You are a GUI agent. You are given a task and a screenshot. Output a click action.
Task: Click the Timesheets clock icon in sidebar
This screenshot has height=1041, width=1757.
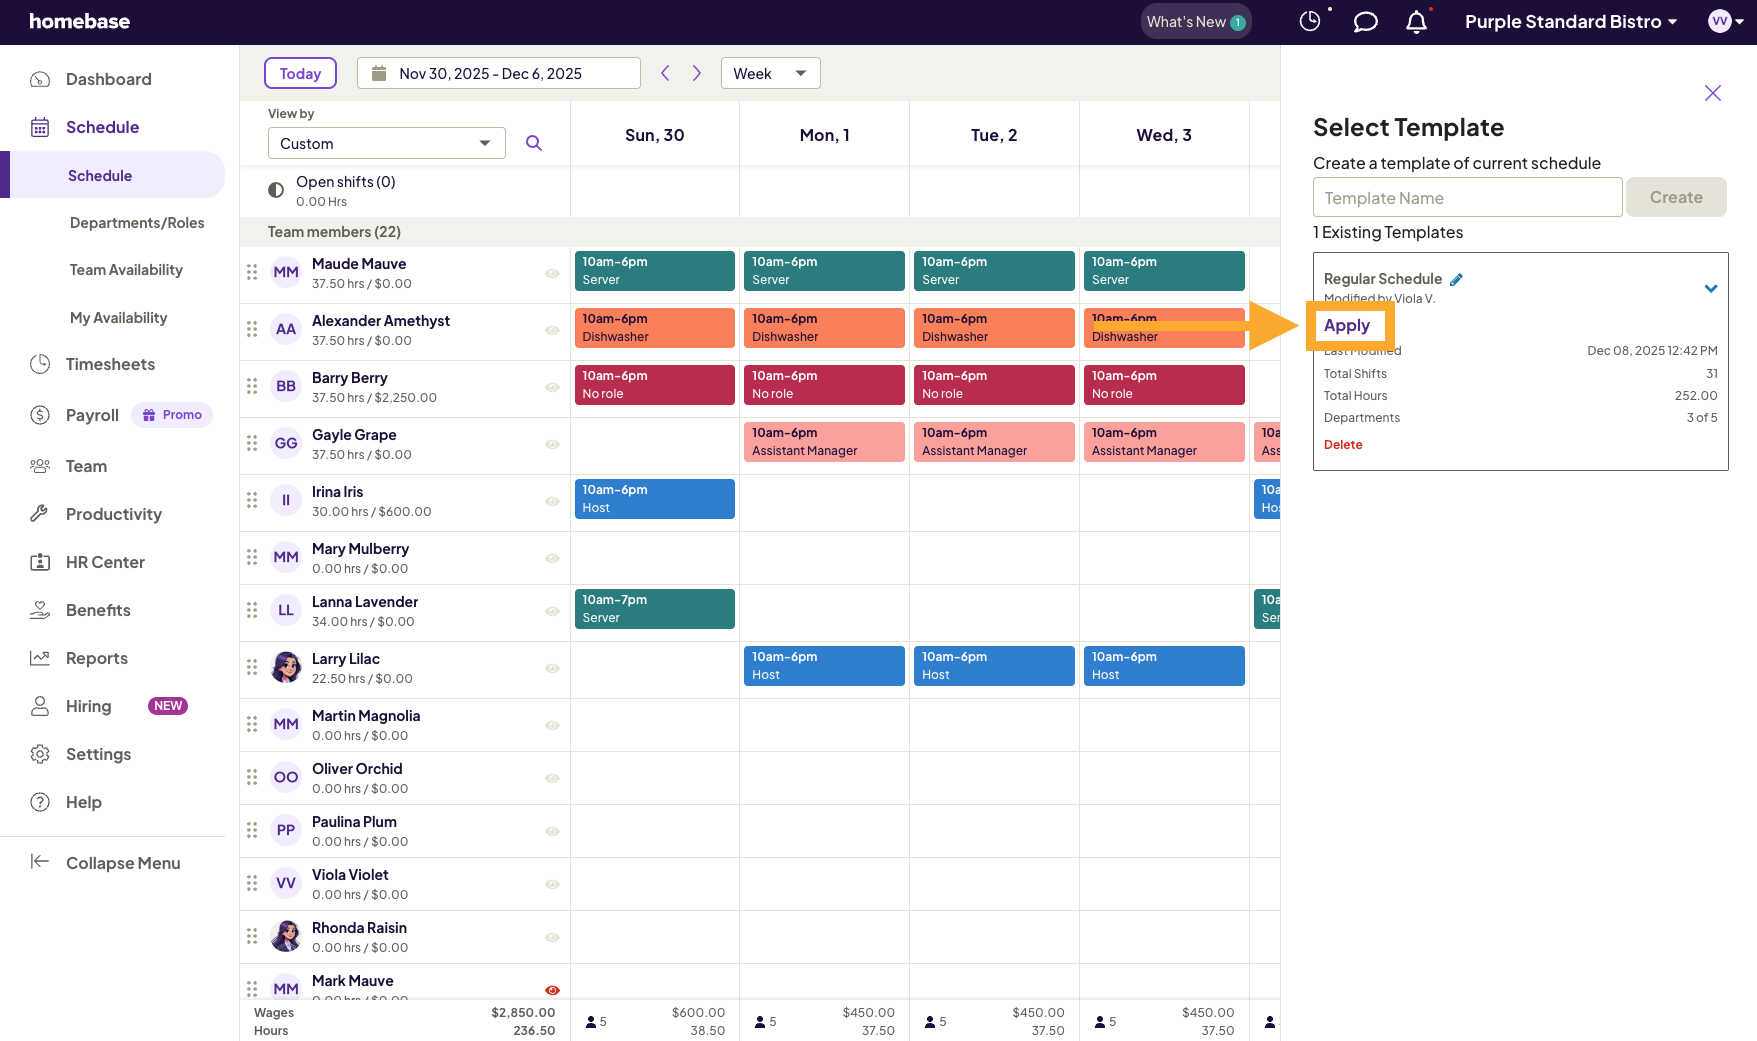pyautogui.click(x=40, y=364)
